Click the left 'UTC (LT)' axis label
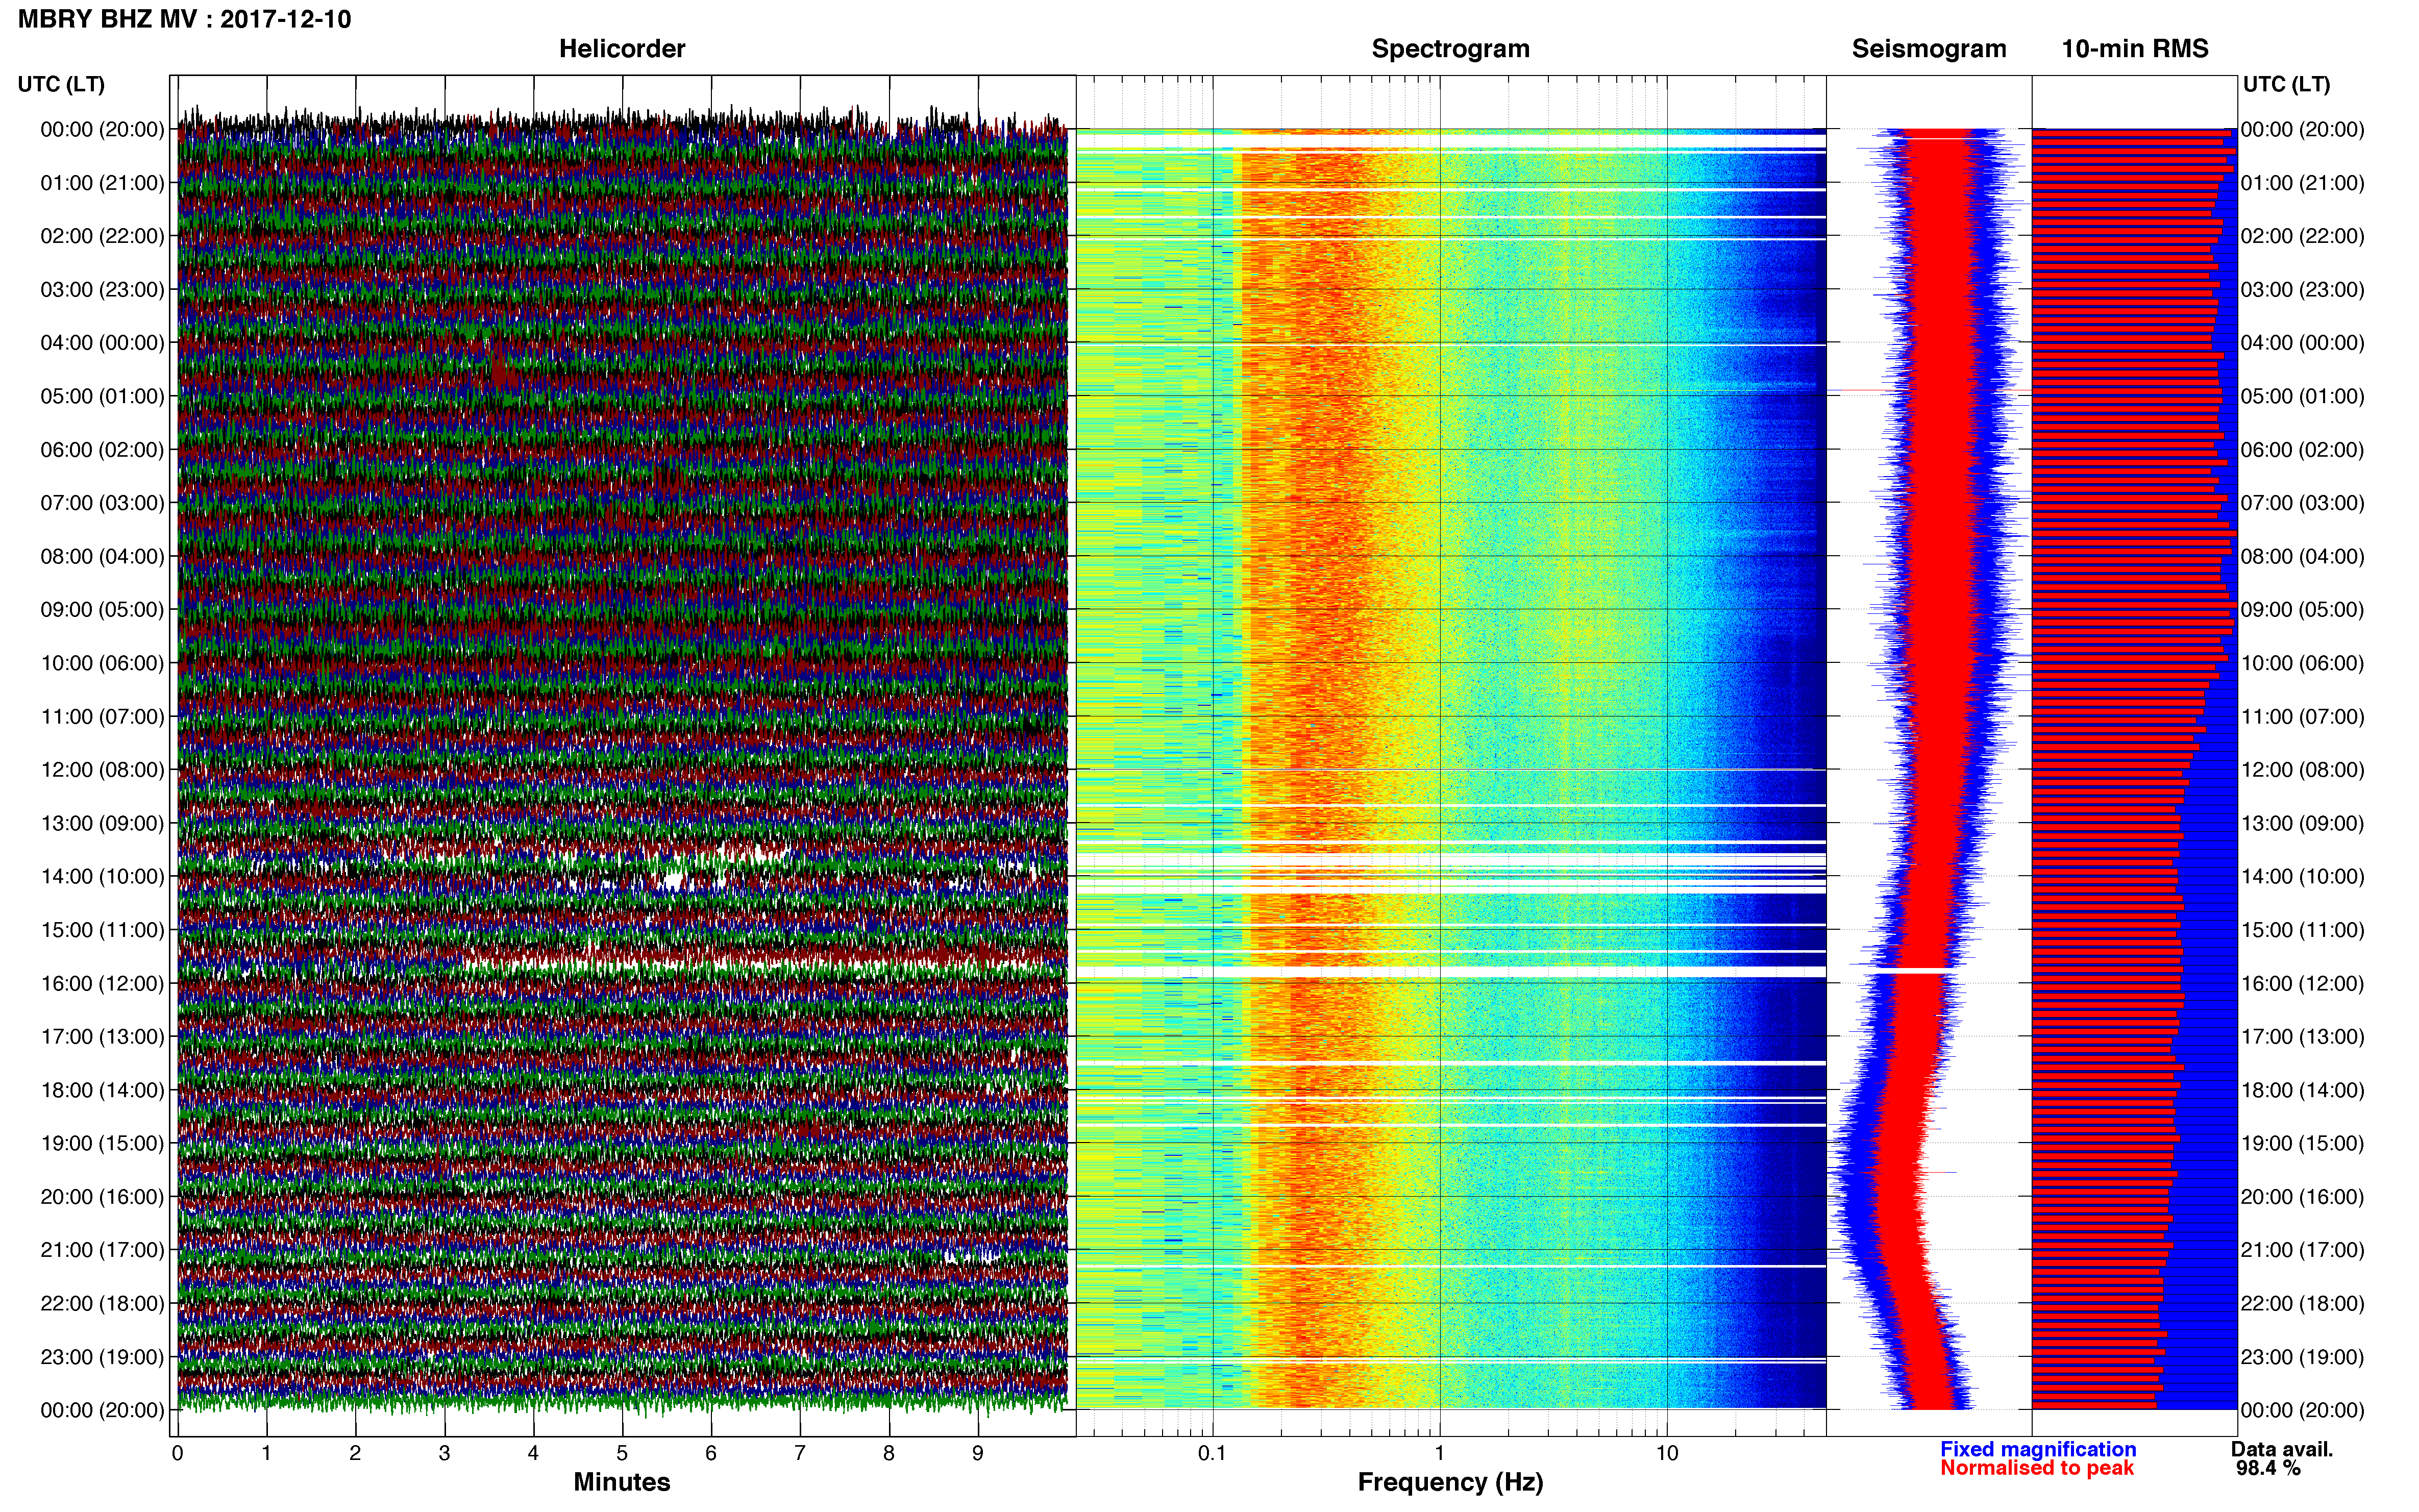Image resolution: width=2419 pixels, height=1512 pixels. click(x=61, y=84)
